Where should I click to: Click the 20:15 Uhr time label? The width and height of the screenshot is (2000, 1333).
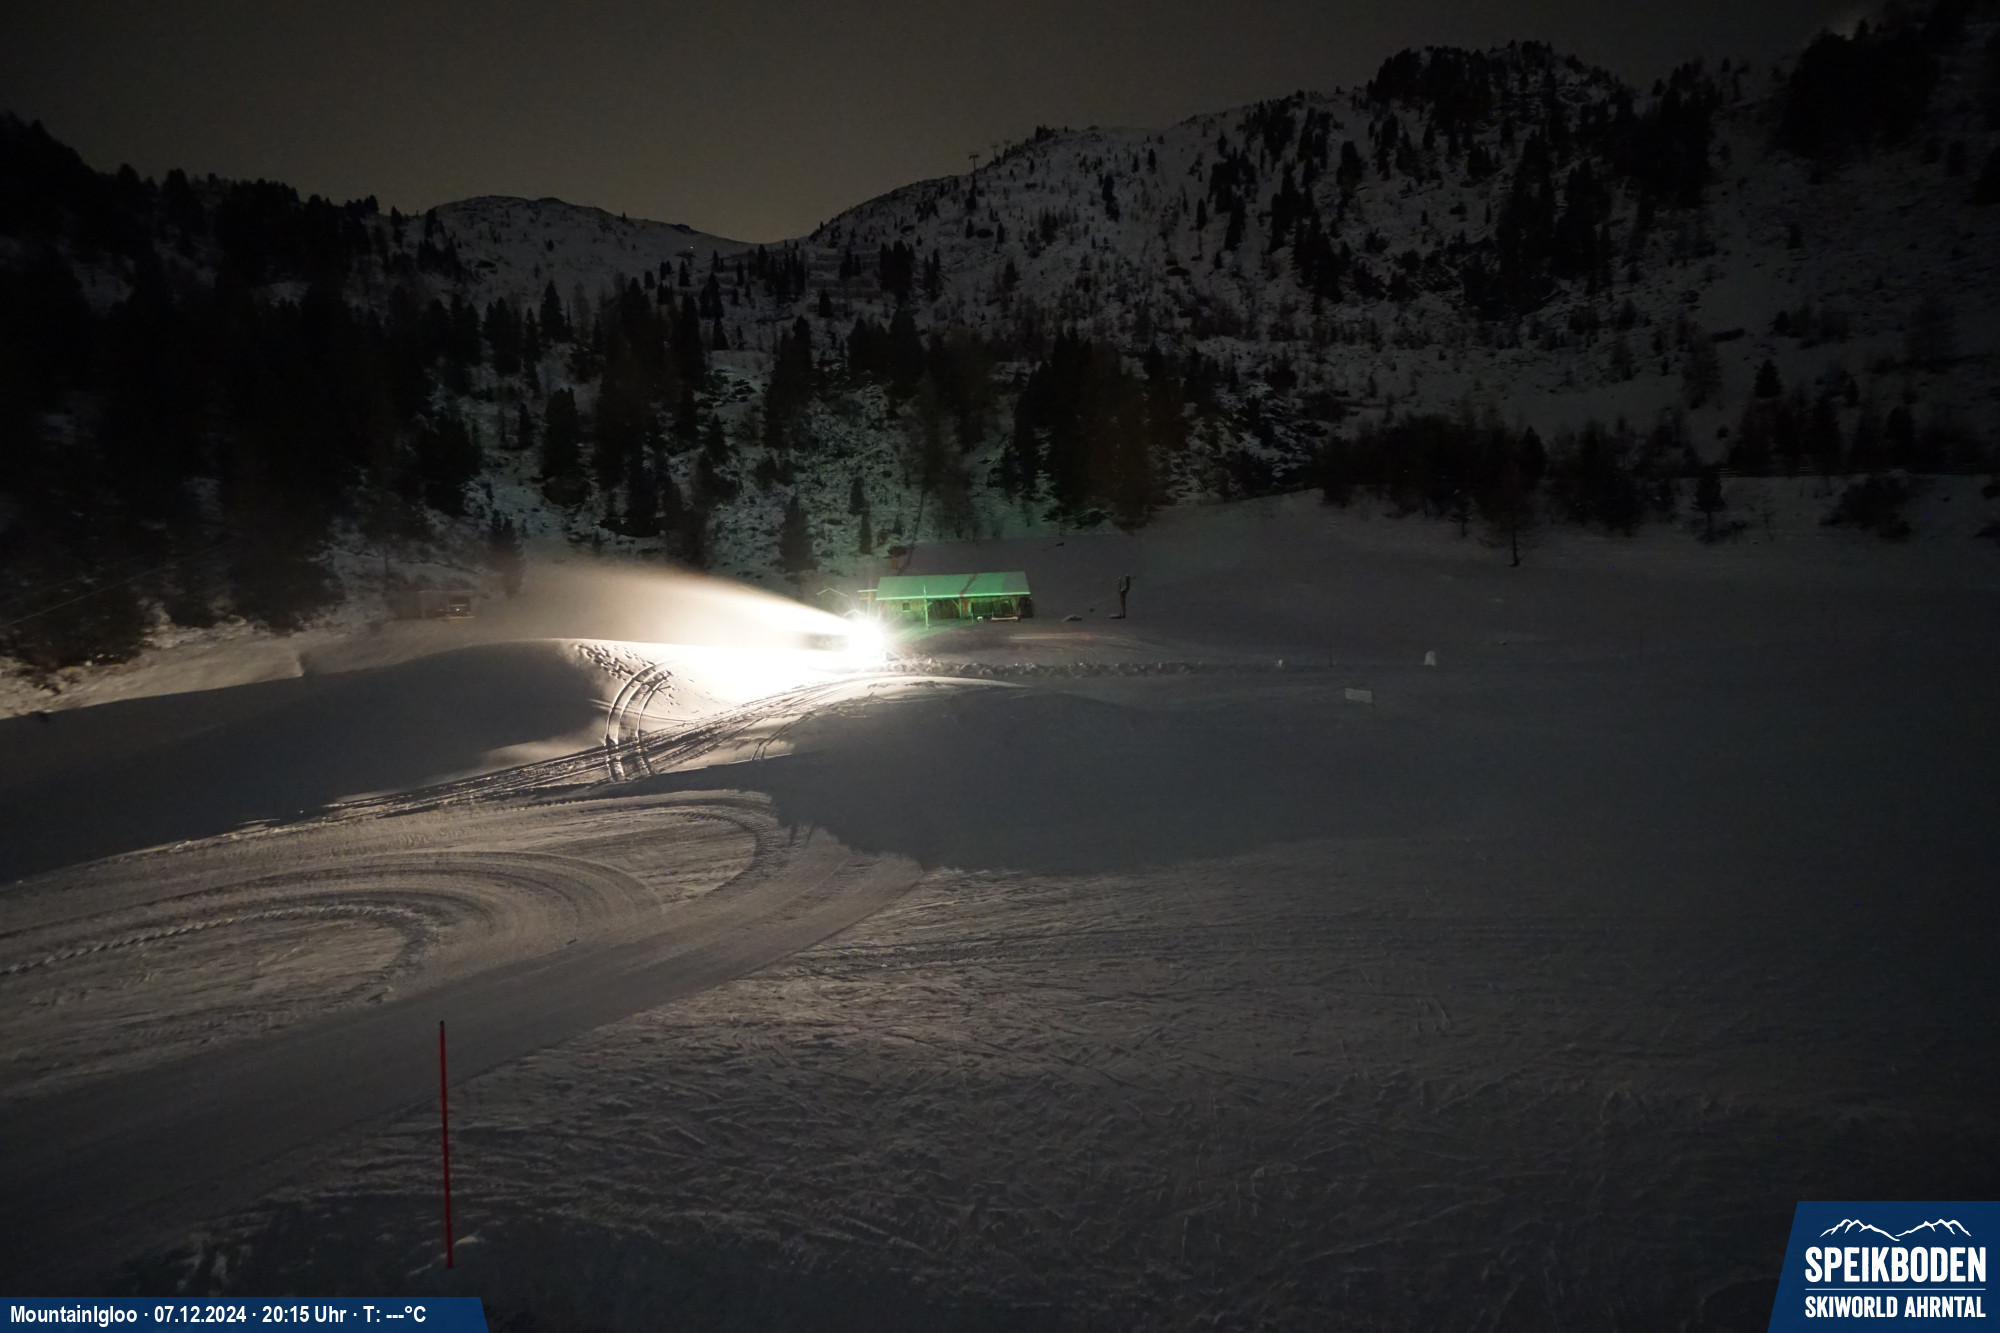[x=304, y=1314]
